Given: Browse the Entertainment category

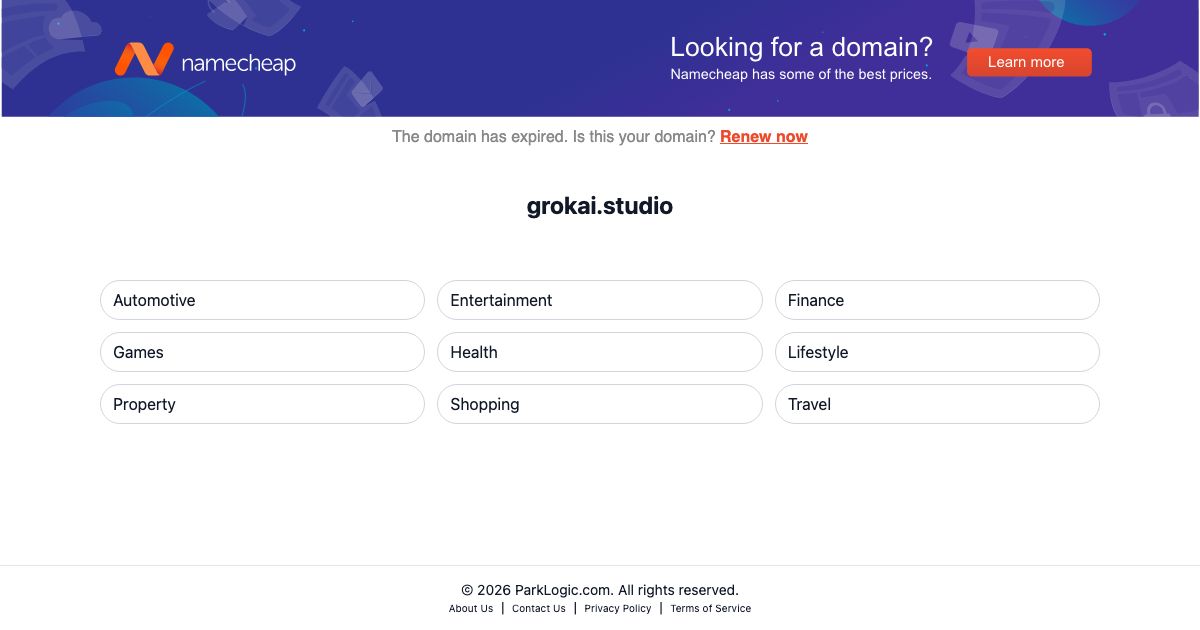Looking at the screenshot, I should click(600, 300).
